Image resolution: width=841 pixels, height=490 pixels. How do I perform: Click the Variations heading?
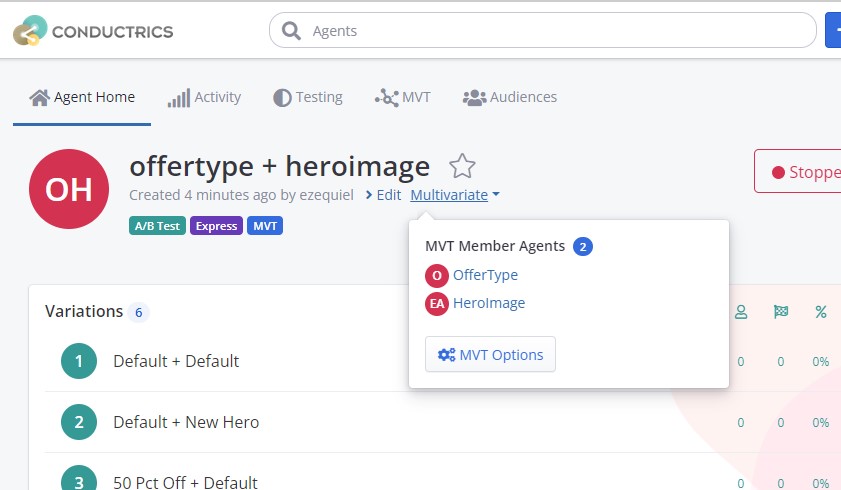click(x=84, y=311)
